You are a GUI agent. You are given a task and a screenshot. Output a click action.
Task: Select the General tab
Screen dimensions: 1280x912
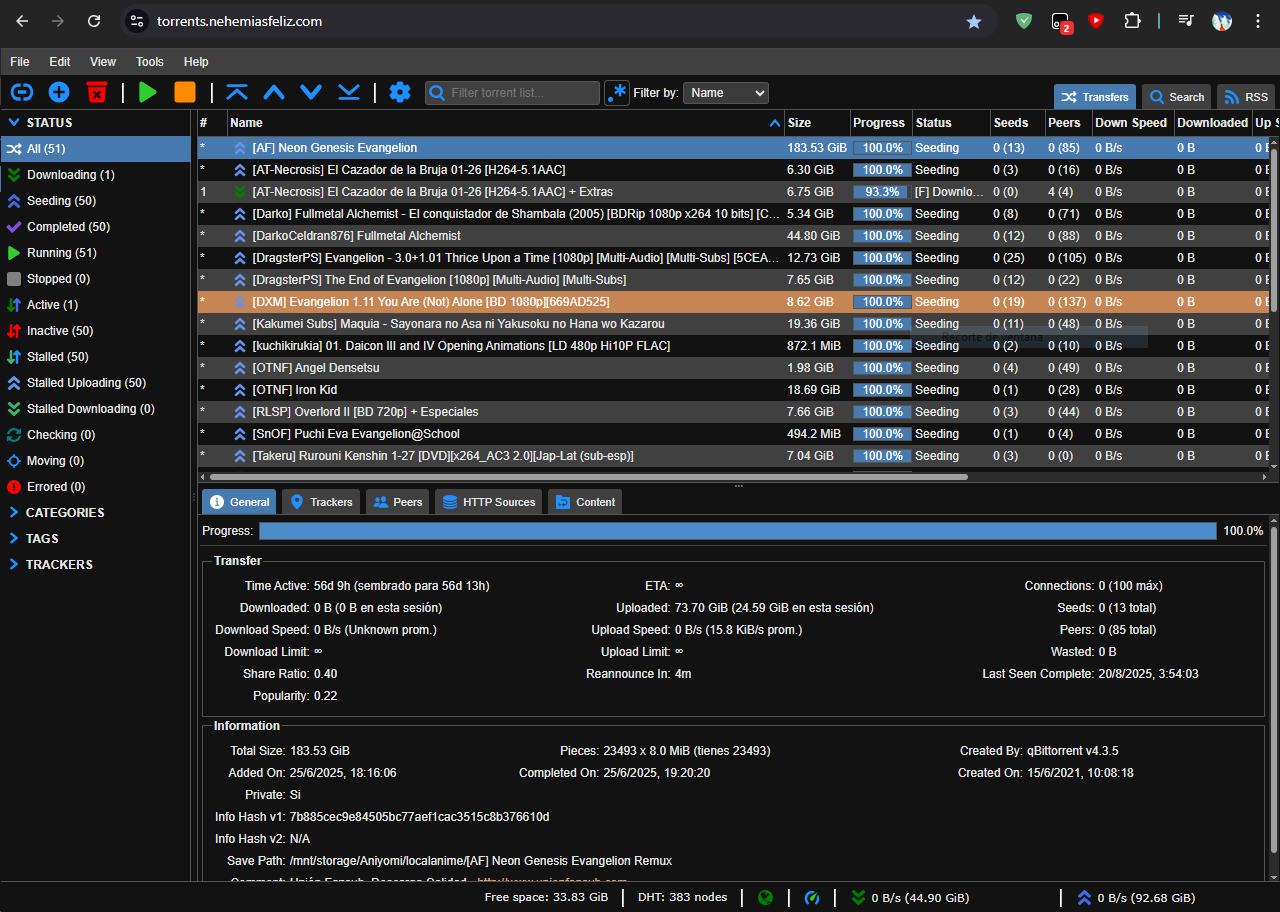point(240,502)
